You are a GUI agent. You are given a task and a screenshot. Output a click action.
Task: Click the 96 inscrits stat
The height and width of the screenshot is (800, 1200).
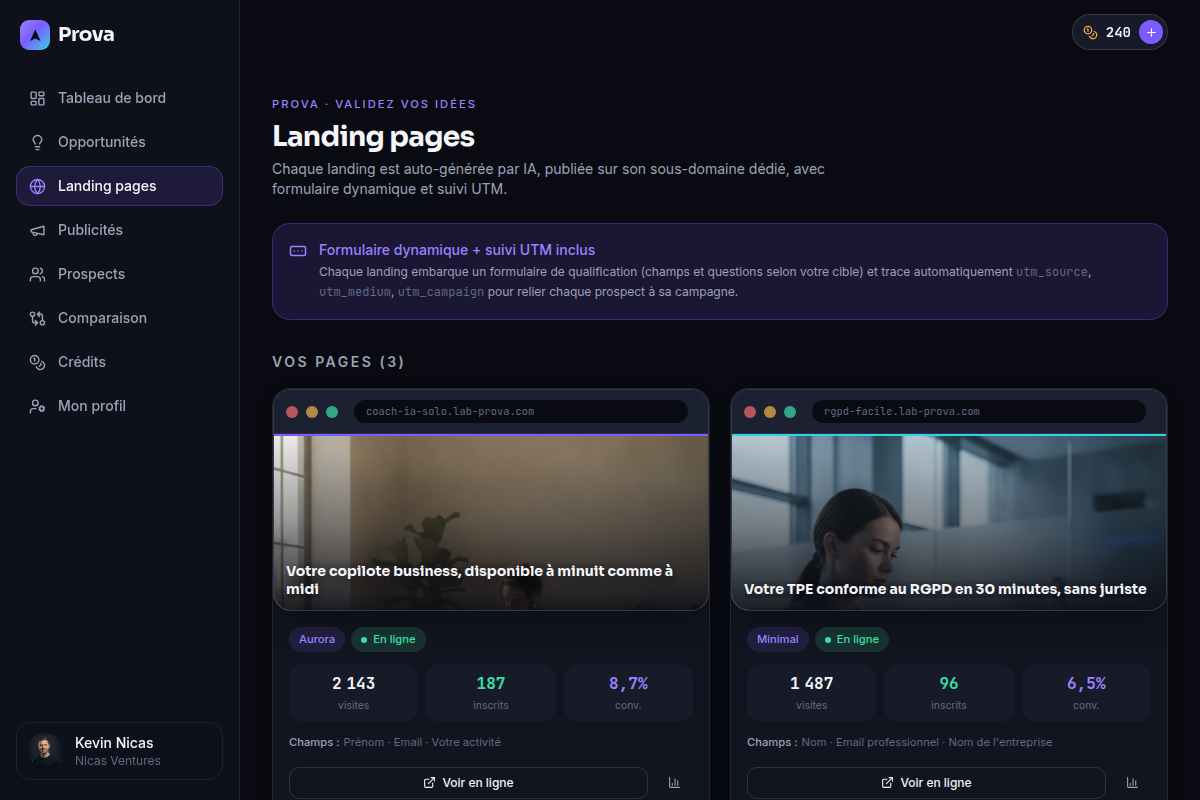tap(949, 693)
